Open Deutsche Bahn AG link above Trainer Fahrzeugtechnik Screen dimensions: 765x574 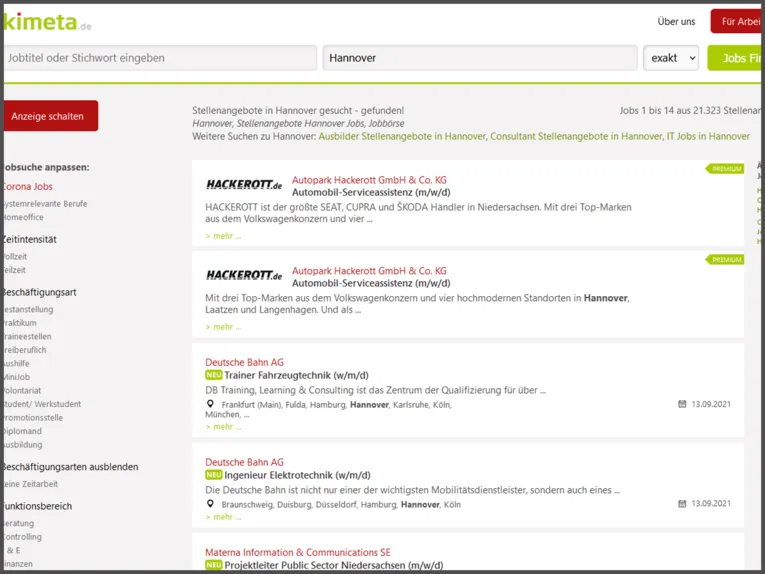click(244, 362)
